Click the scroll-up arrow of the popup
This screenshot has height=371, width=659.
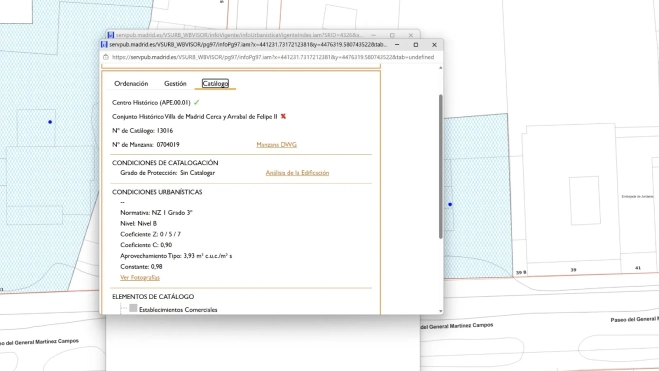click(440, 68)
